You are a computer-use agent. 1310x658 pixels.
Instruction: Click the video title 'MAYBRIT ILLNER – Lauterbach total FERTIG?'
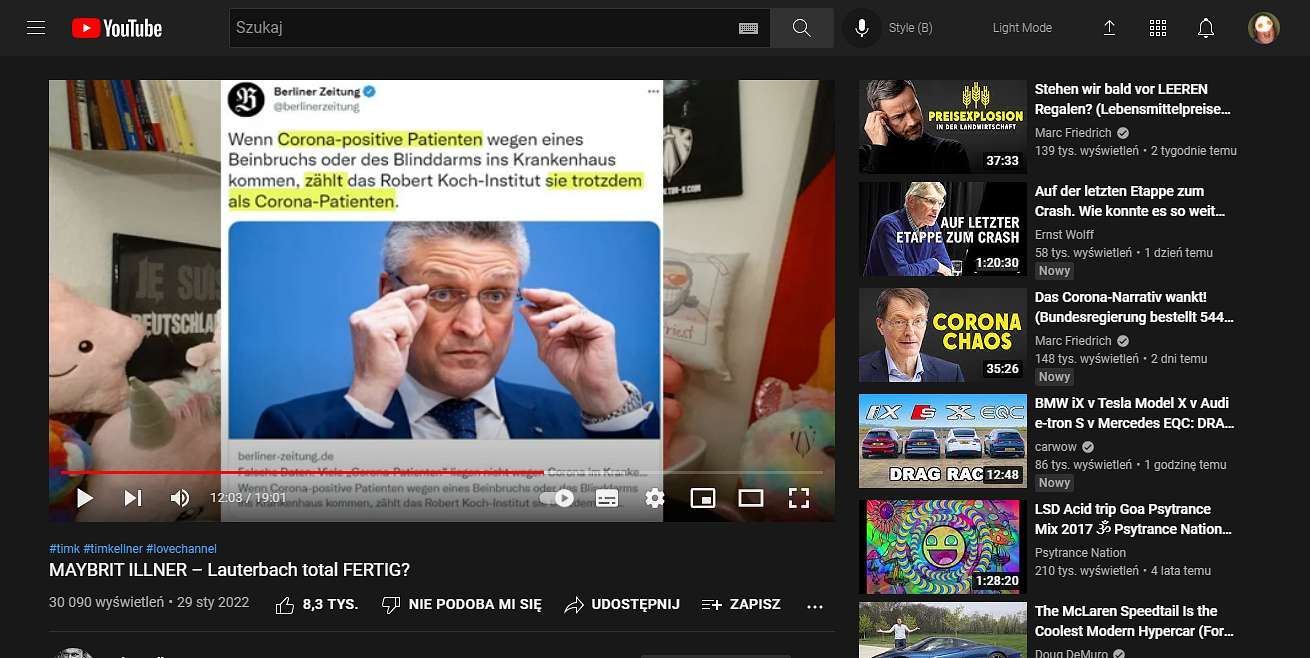(230, 570)
